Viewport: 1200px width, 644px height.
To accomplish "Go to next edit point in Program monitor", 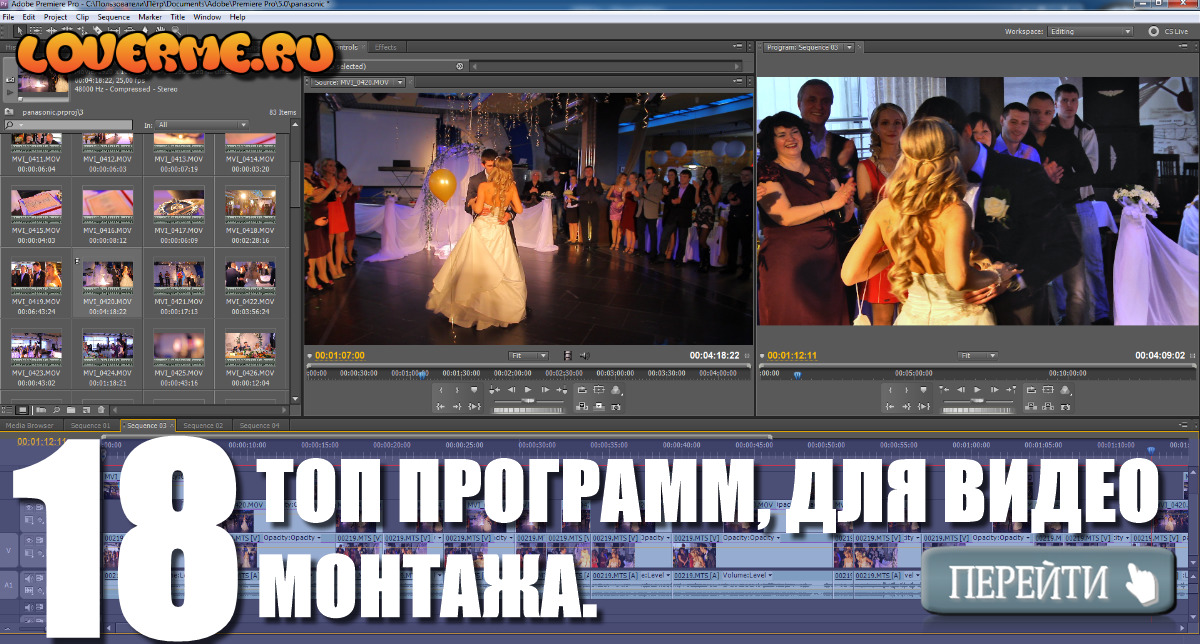I will (1011, 390).
